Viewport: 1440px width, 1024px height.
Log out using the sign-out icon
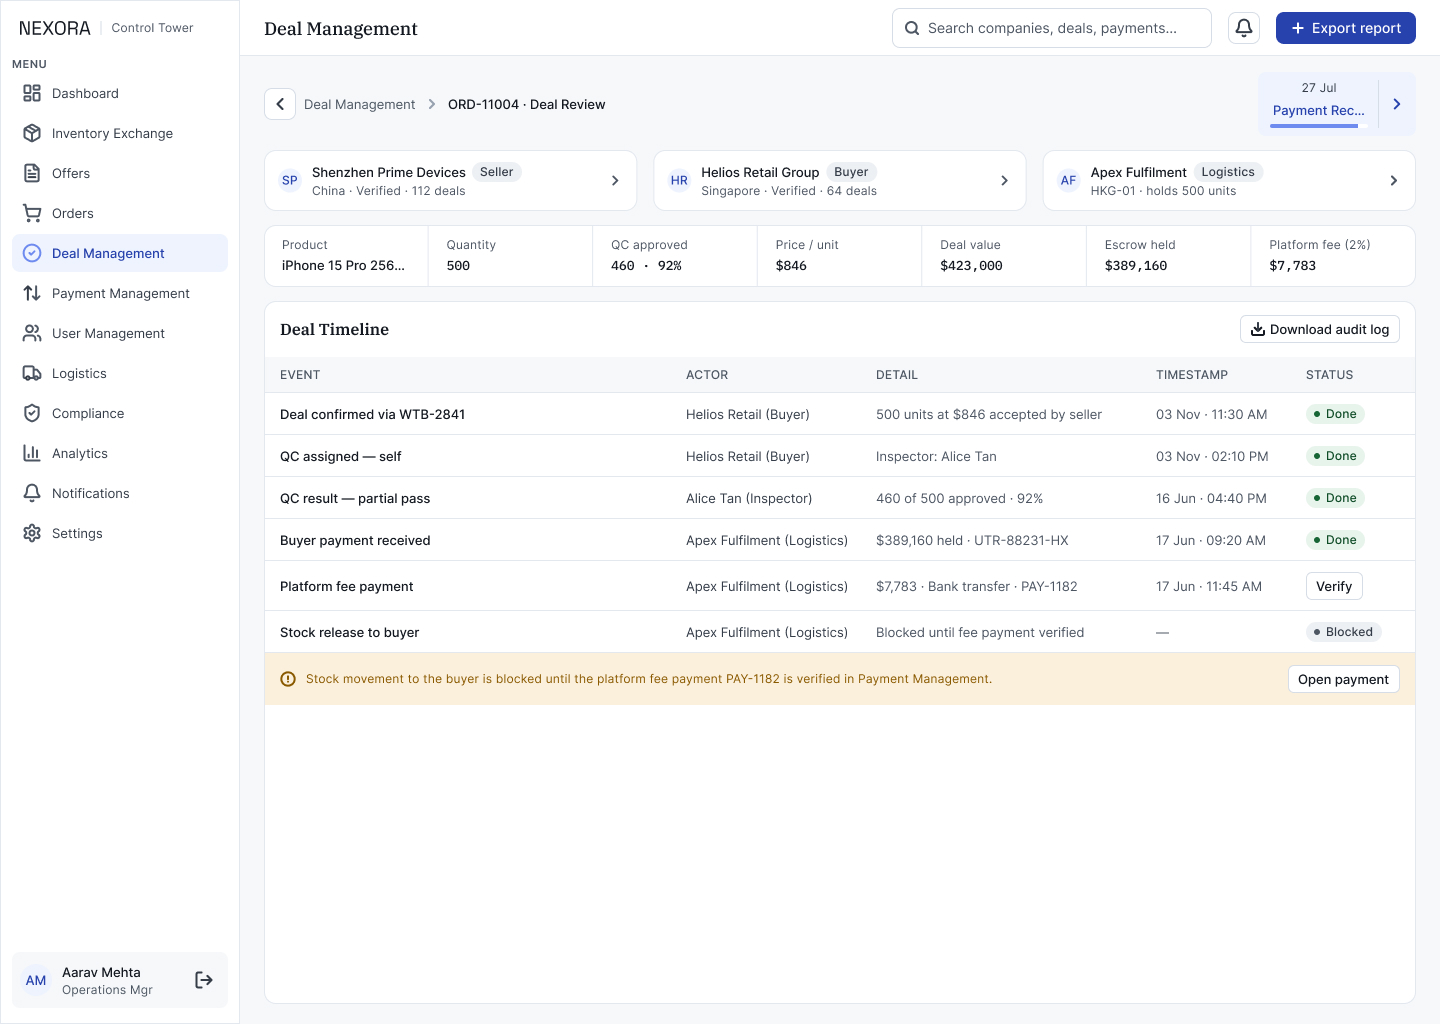coord(204,980)
